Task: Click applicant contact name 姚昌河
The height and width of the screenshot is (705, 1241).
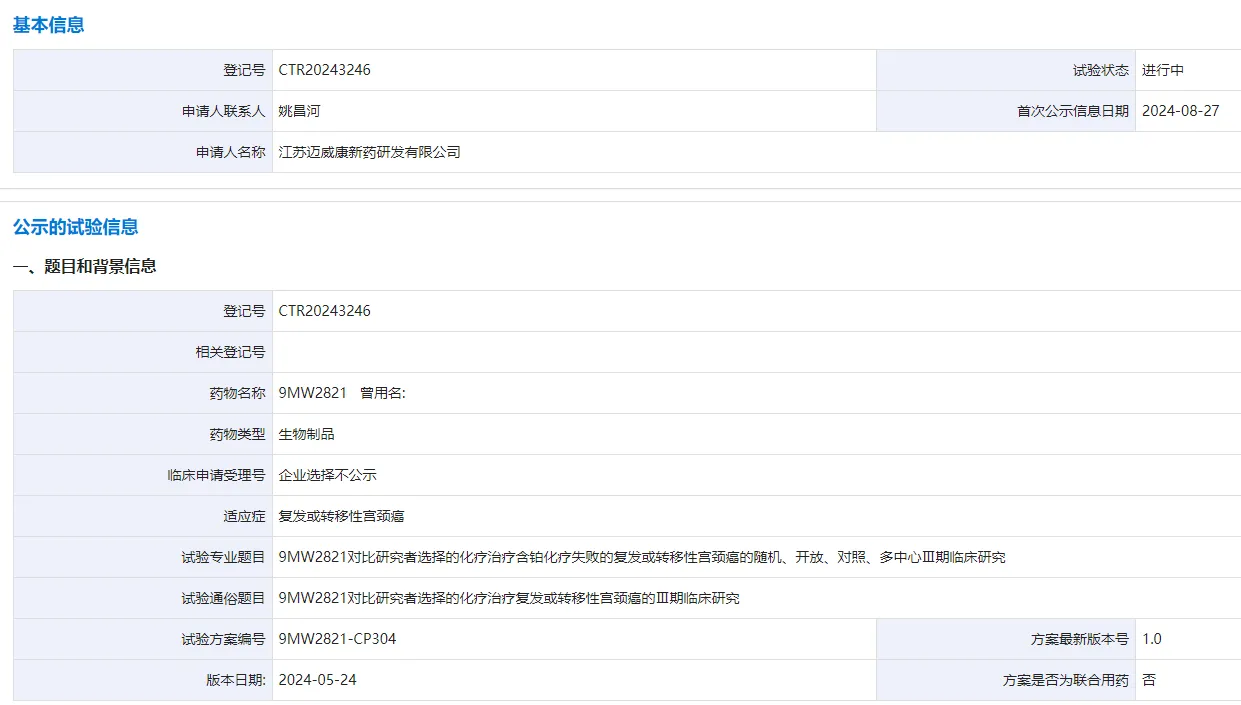Action: [x=299, y=111]
